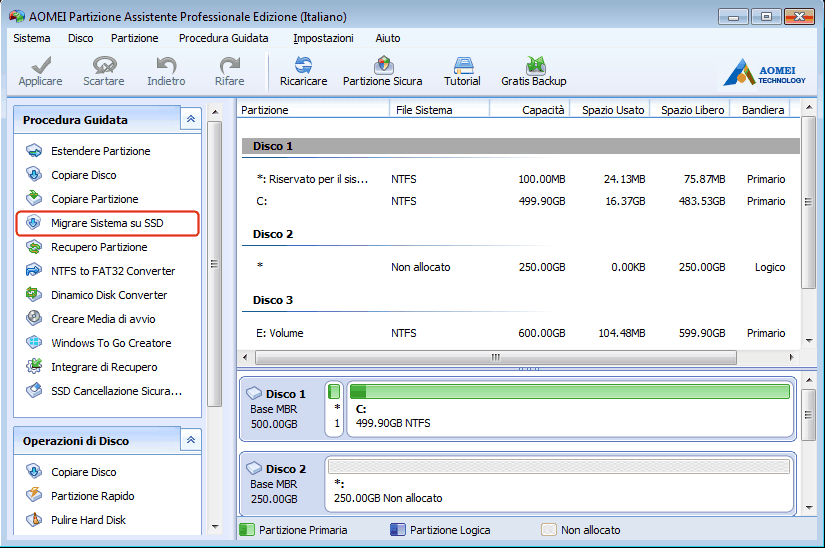Viewport: 825px width, 548px height.
Task: Select the small reserved partition block in Disco 1
Action: pyautogui.click(x=334, y=409)
